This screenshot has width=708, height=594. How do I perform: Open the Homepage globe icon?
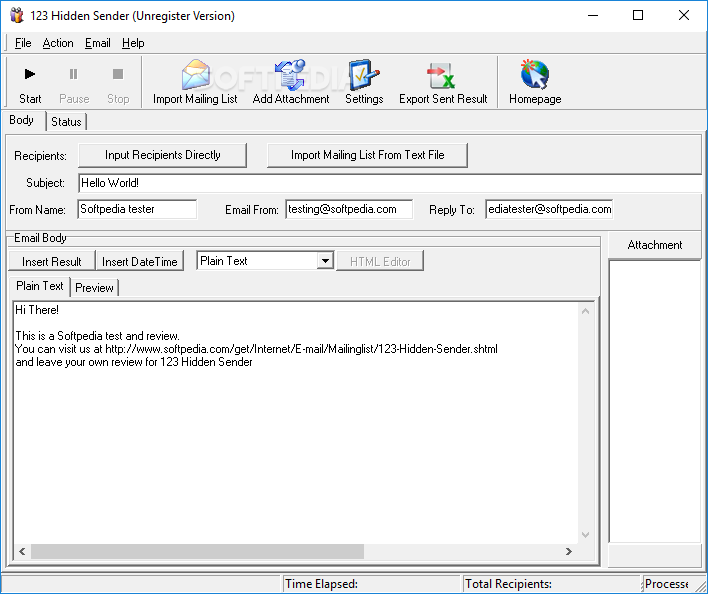pyautogui.click(x=535, y=74)
